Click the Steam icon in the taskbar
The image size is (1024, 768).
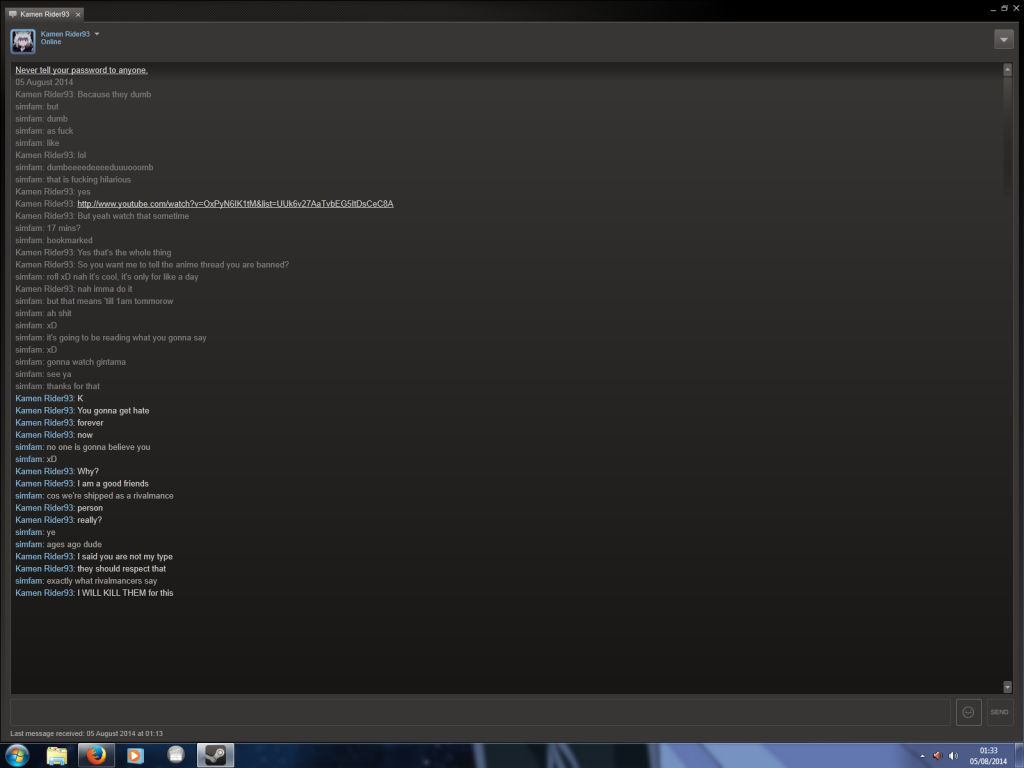tap(214, 755)
